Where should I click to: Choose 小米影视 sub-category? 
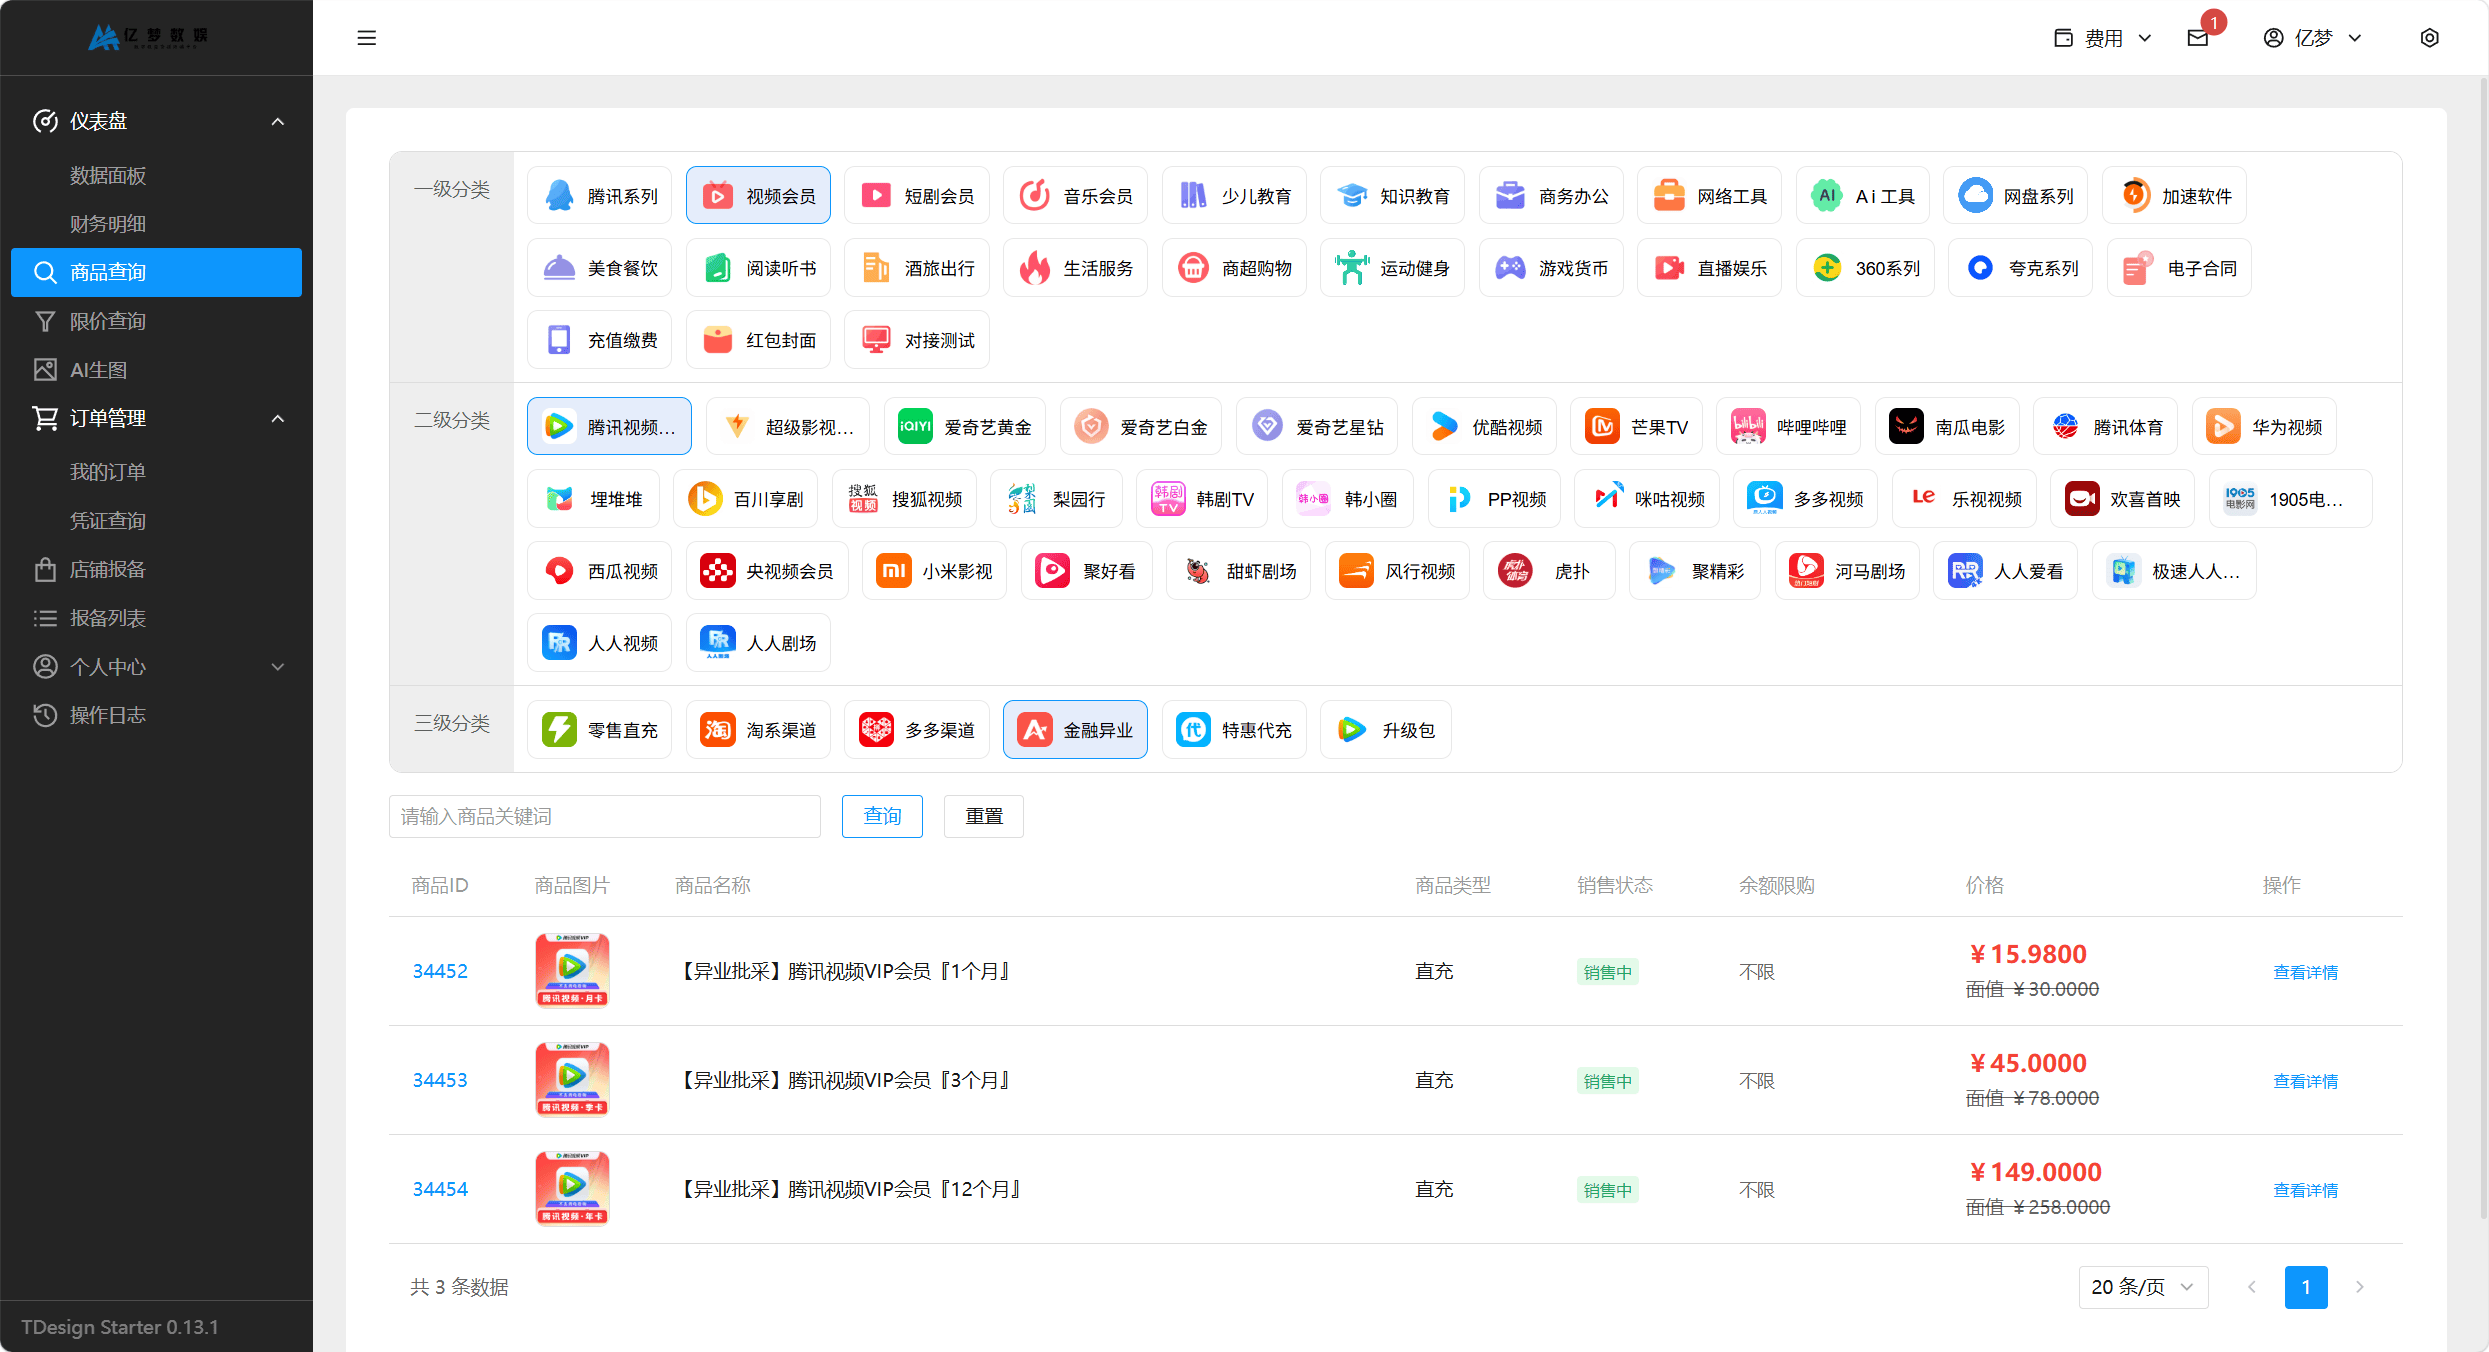pyautogui.click(x=935, y=571)
